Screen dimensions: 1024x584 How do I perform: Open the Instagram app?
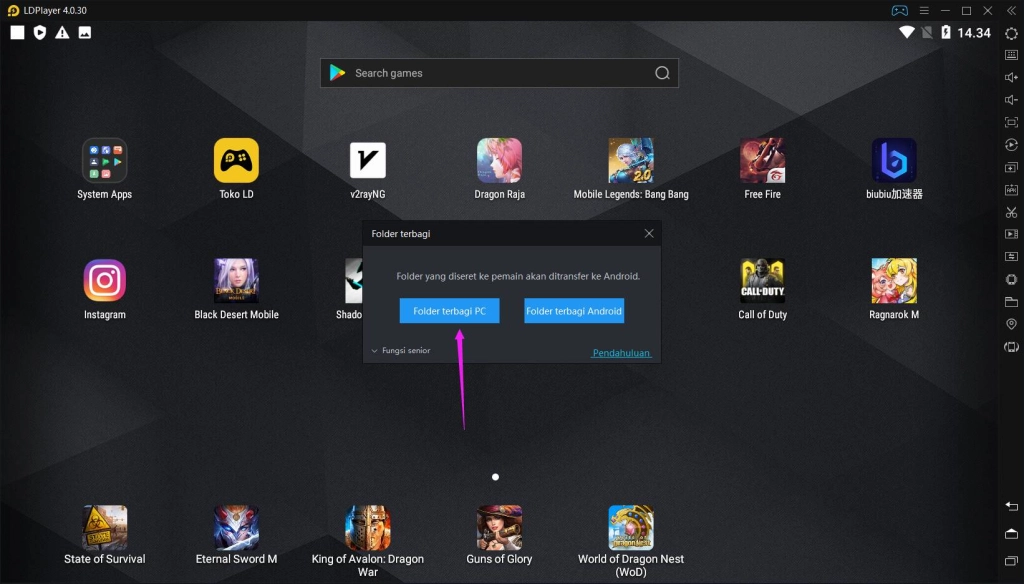(x=104, y=289)
